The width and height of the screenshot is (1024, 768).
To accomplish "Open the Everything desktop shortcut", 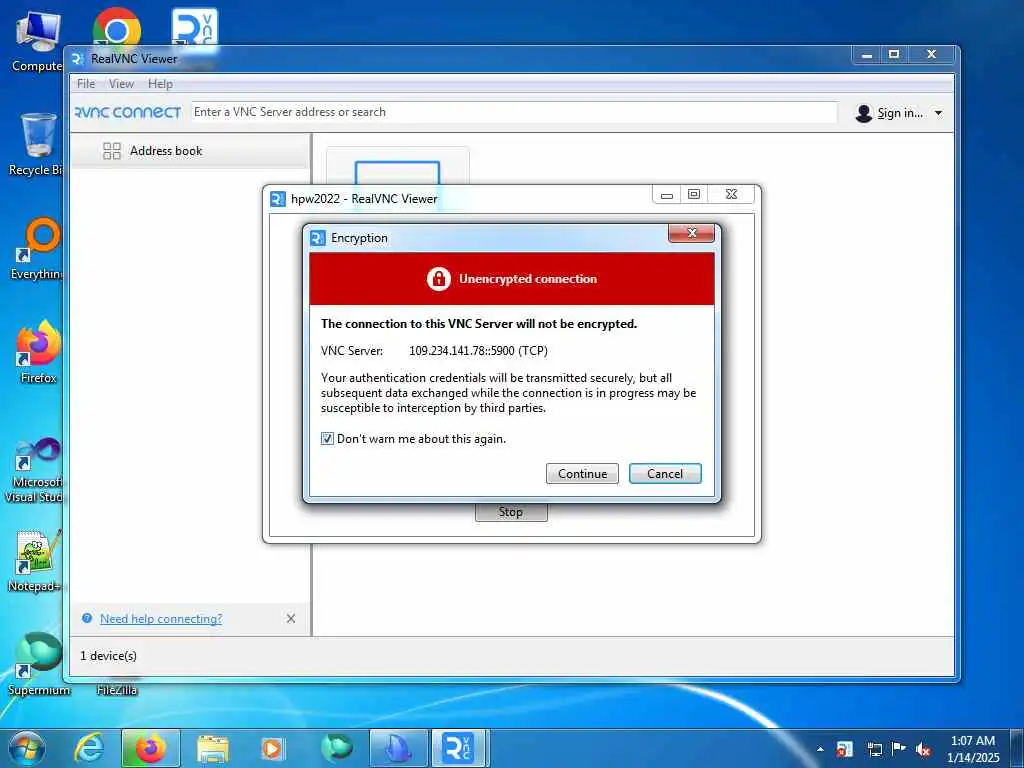I will click(x=38, y=249).
